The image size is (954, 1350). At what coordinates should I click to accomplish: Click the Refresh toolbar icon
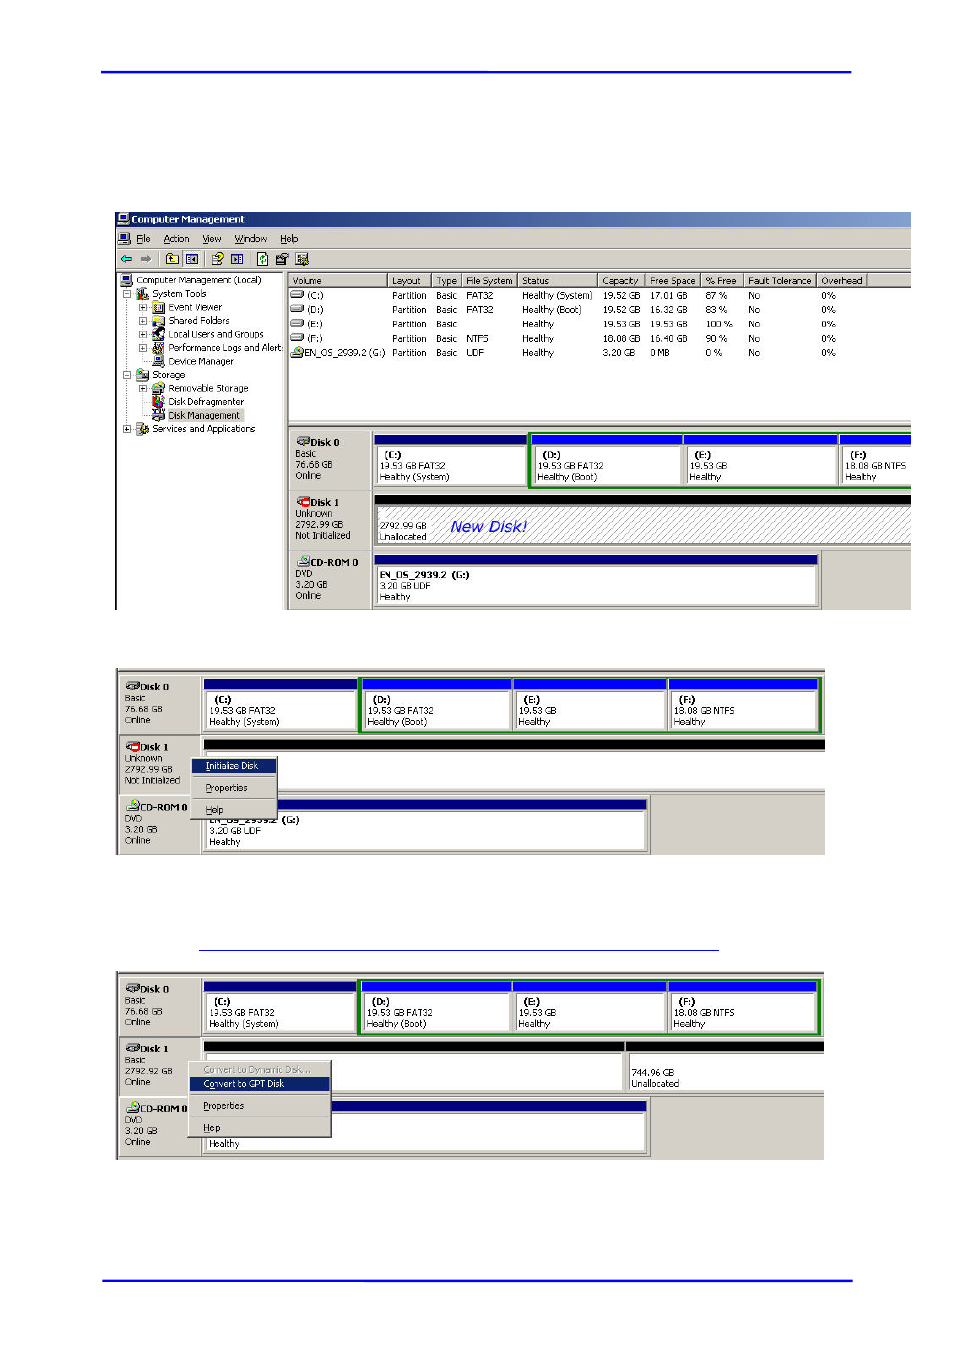(262, 259)
